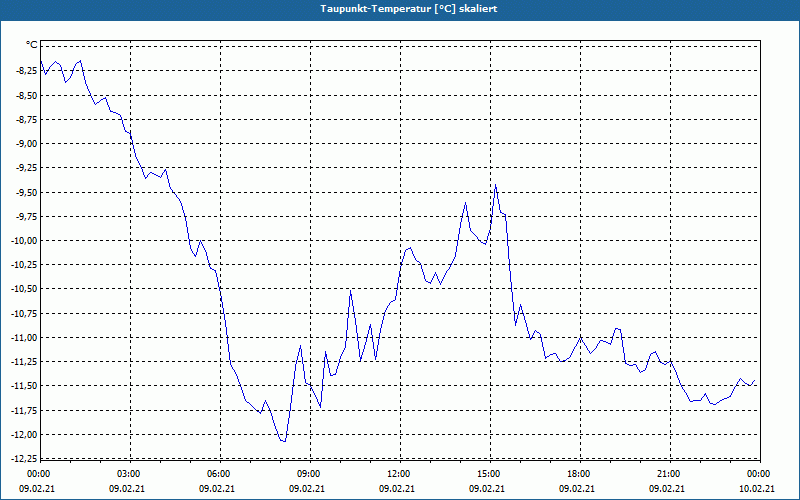Select the 09:00 x-axis time label
The width and height of the screenshot is (800, 500).
[x=310, y=474]
